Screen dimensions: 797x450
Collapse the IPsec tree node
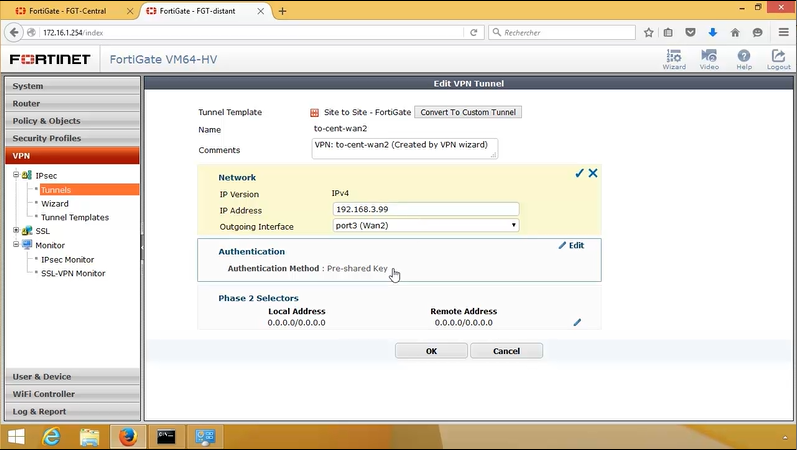(15, 175)
